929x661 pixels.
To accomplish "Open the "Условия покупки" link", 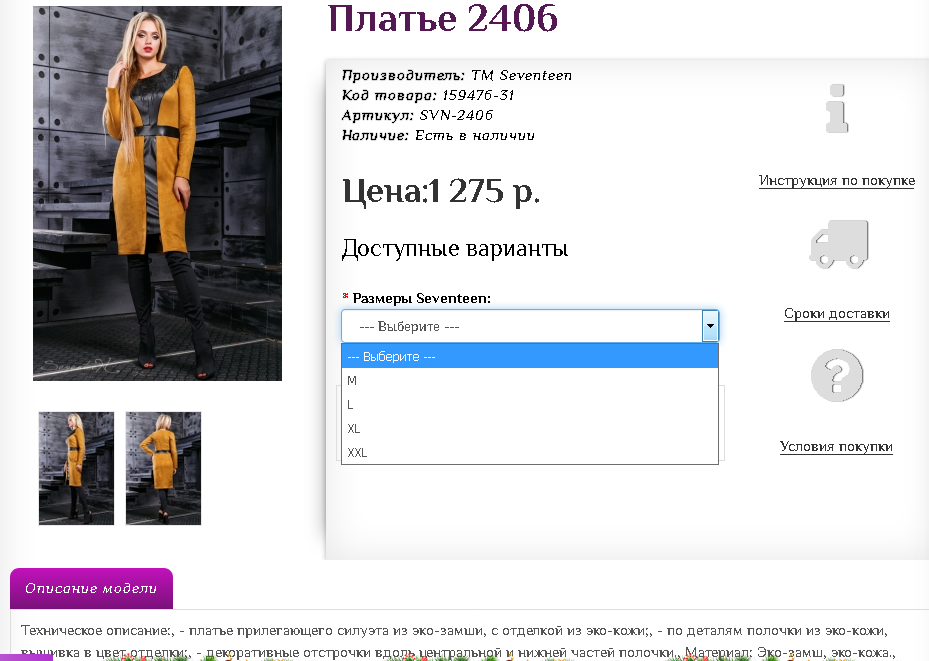I will 837,447.
